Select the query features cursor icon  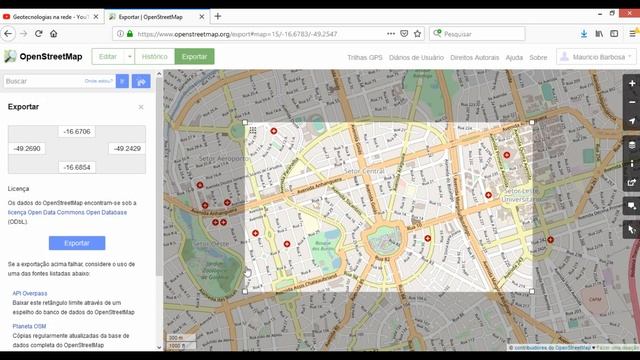[632, 230]
